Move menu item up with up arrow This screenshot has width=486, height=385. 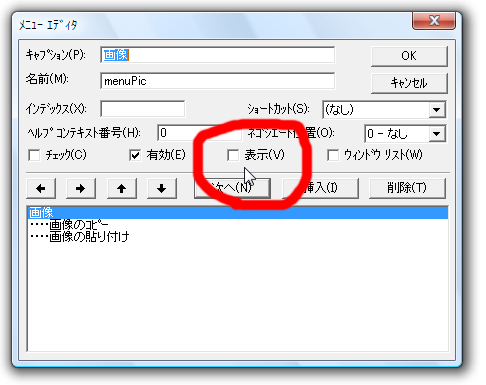[122, 188]
